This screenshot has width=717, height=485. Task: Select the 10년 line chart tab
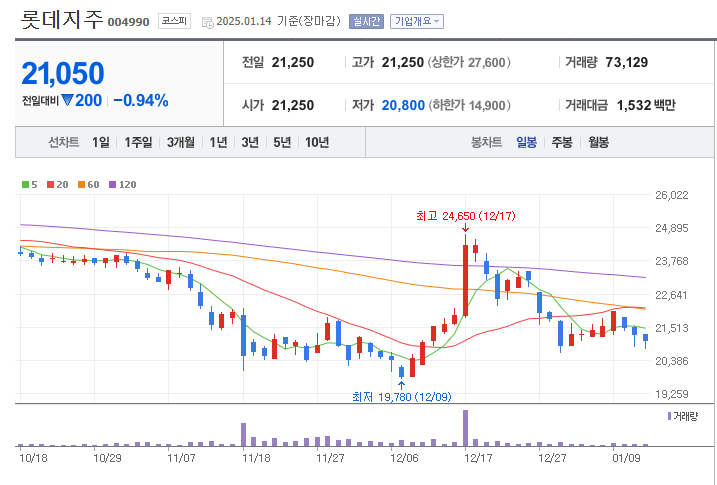317,142
